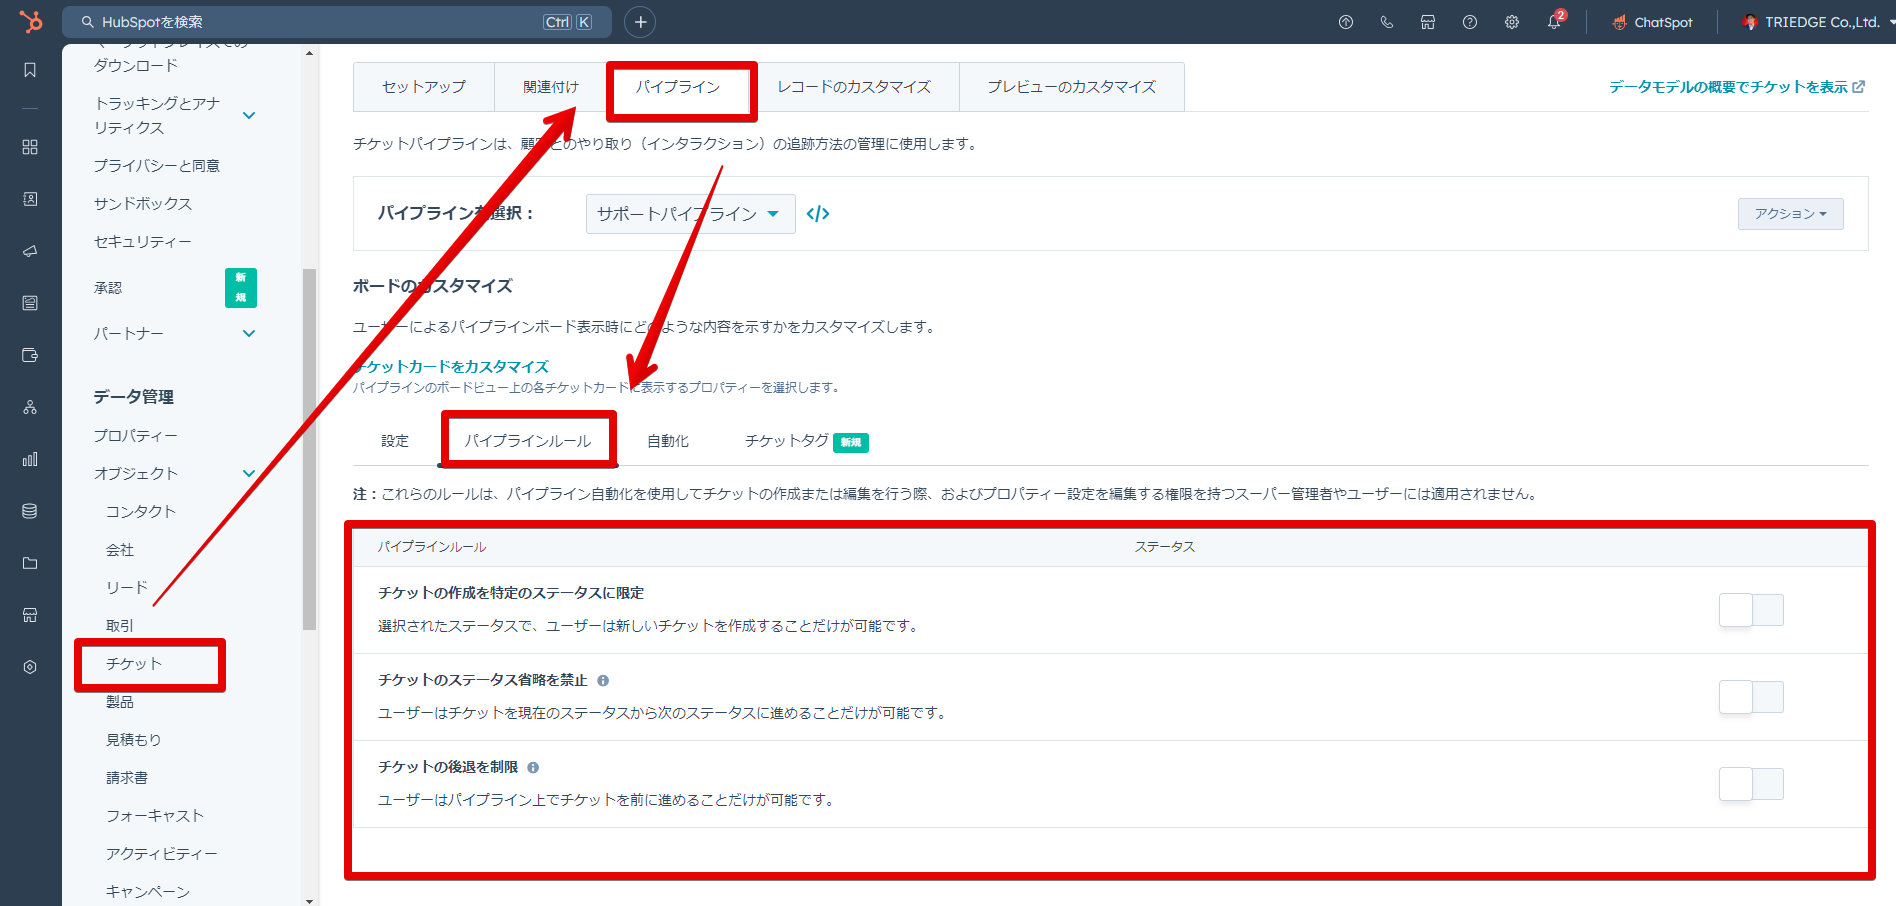1896x906 pixels.
Task: Open the bottom hexagon icon in left rail
Action: tap(30, 667)
